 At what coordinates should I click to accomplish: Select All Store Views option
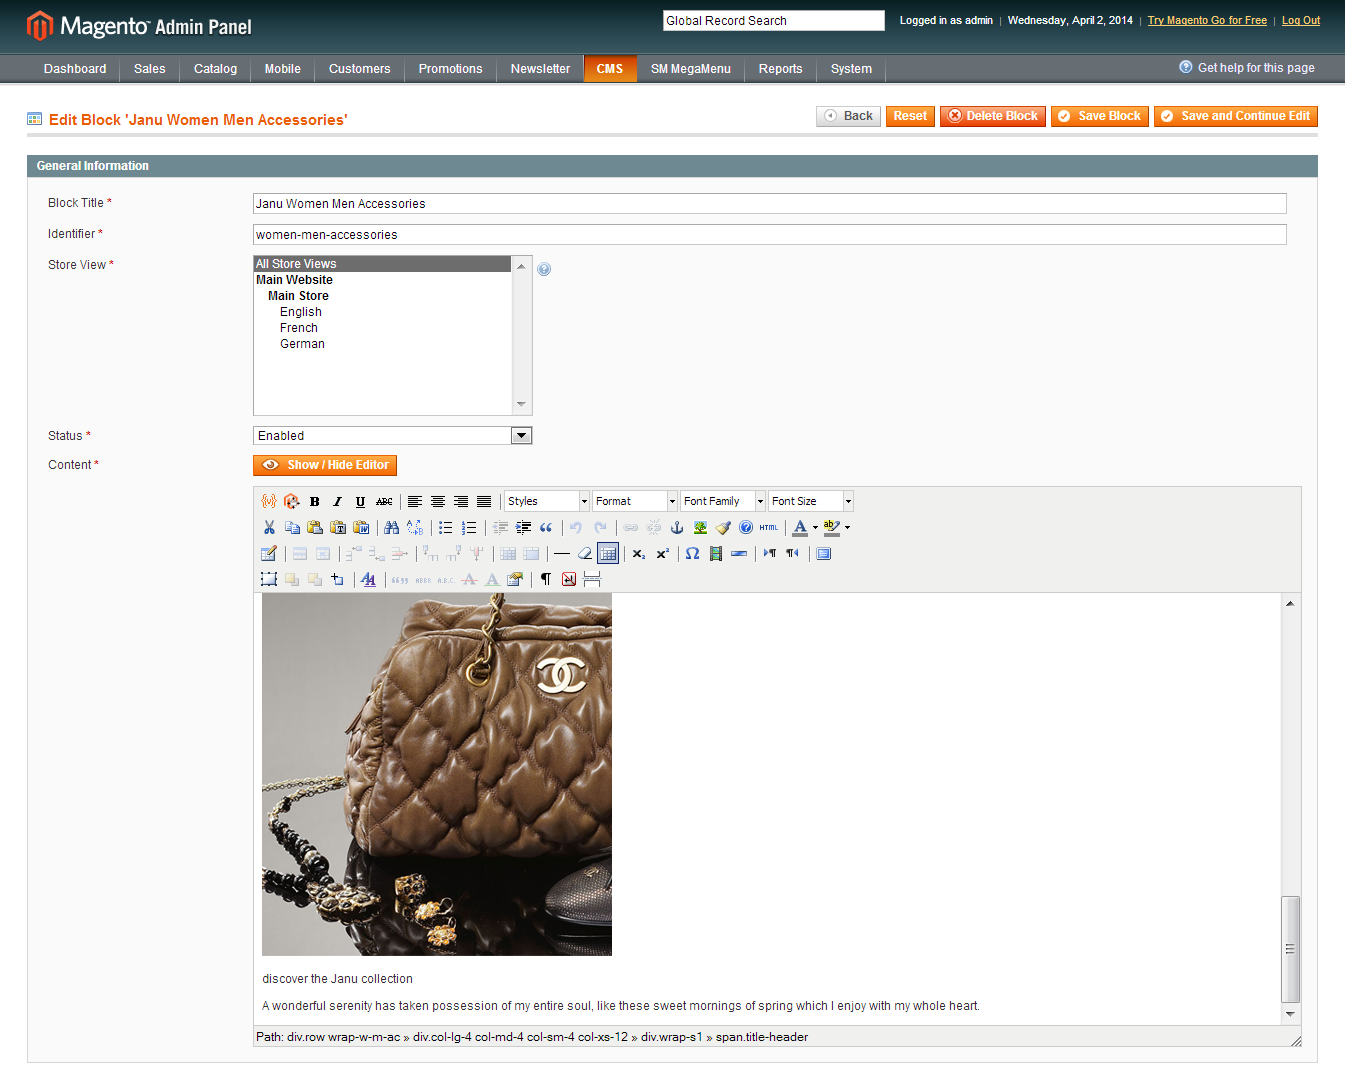[383, 264]
